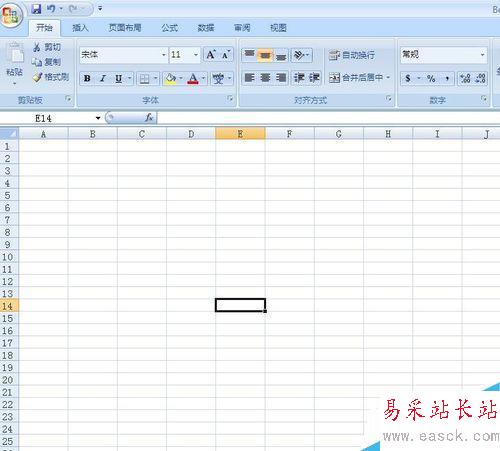Cut selection with 剪切
500x451 pixels.
pyautogui.click(x=47, y=47)
